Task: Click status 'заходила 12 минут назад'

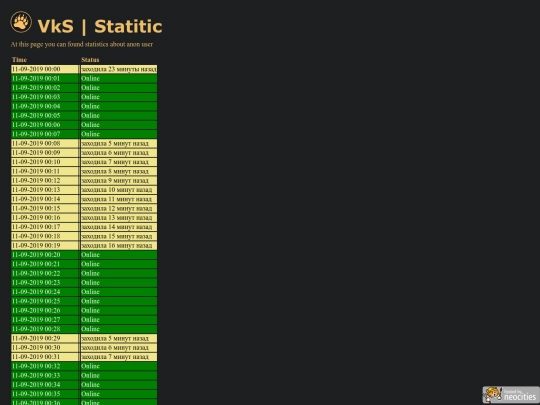Action: tap(119, 208)
